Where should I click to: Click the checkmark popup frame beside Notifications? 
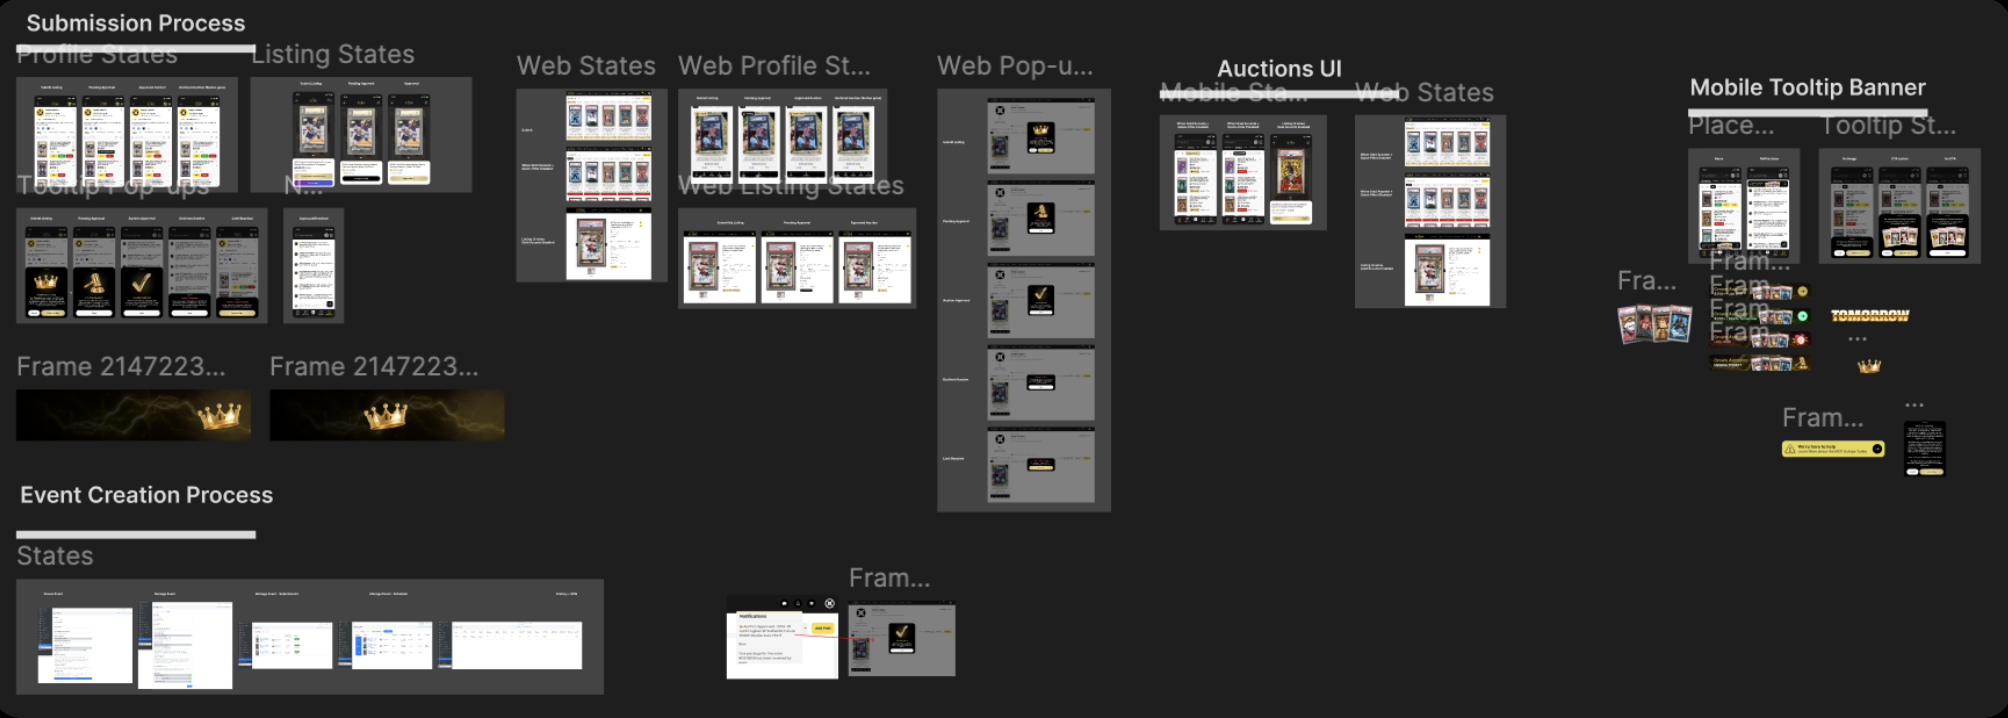[x=901, y=638]
